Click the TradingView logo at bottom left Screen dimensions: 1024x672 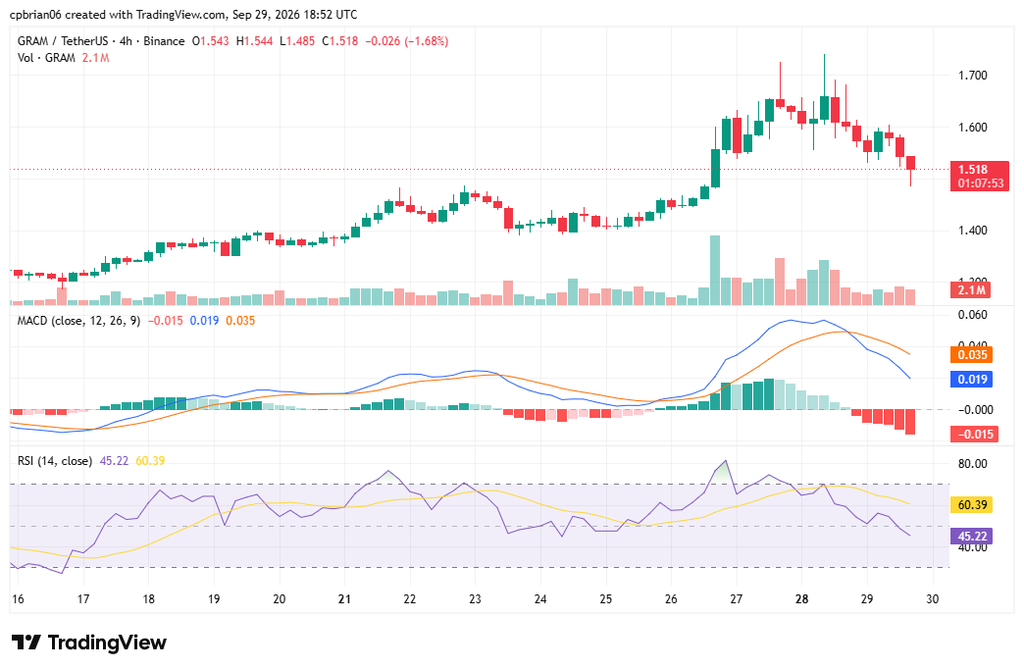pyautogui.click(x=89, y=643)
